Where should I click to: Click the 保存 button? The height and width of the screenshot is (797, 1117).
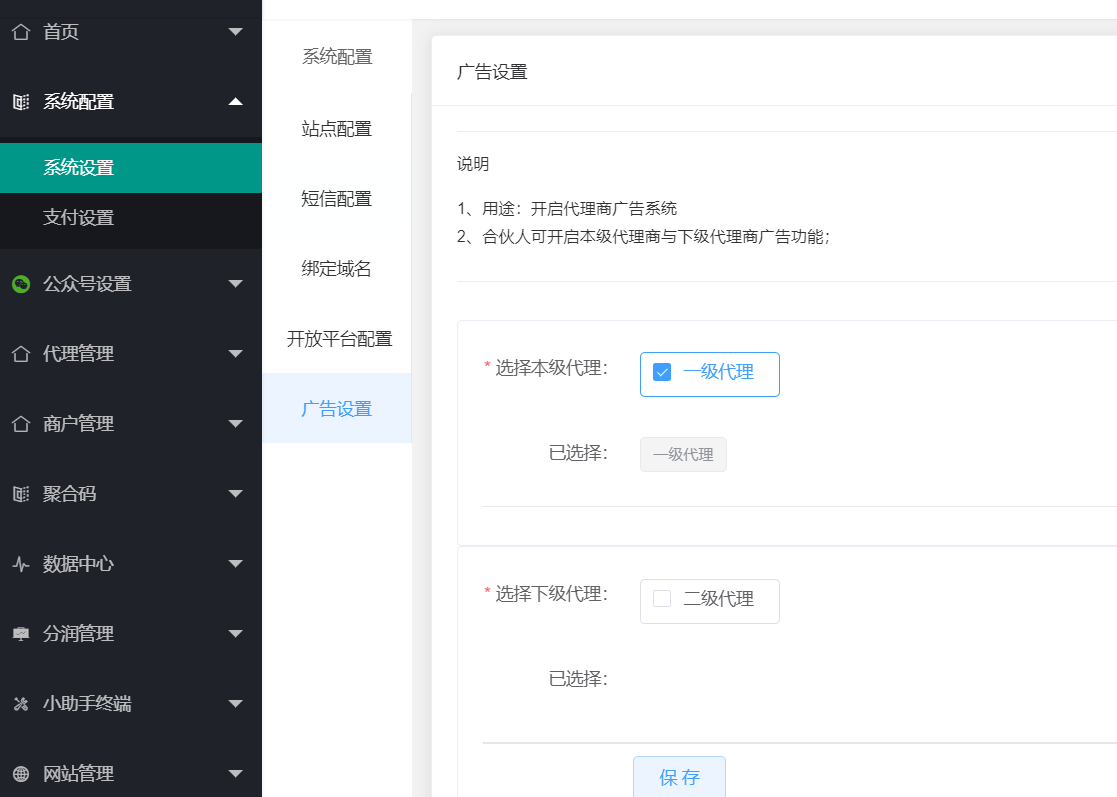[x=679, y=777]
